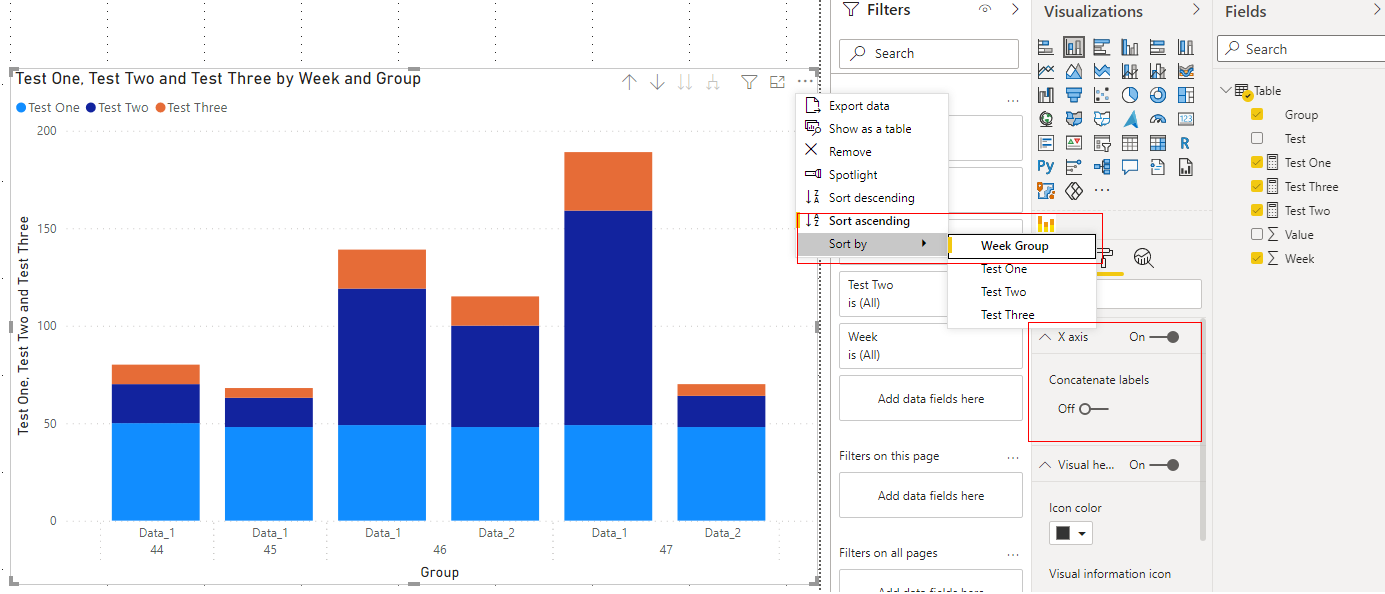This screenshot has width=1385, height=594.
Task: Select the stacked bar chart visual
Action: tap(1046, 47)
